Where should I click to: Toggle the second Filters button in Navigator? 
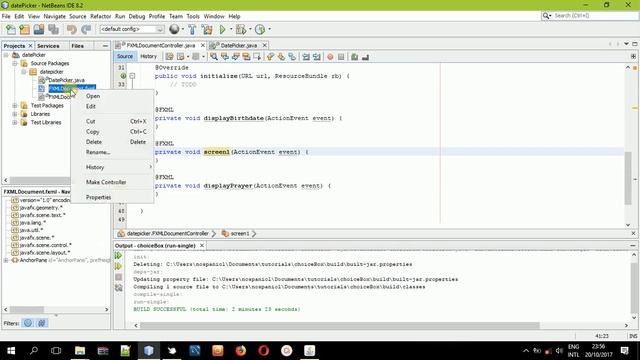click(42, 323)
